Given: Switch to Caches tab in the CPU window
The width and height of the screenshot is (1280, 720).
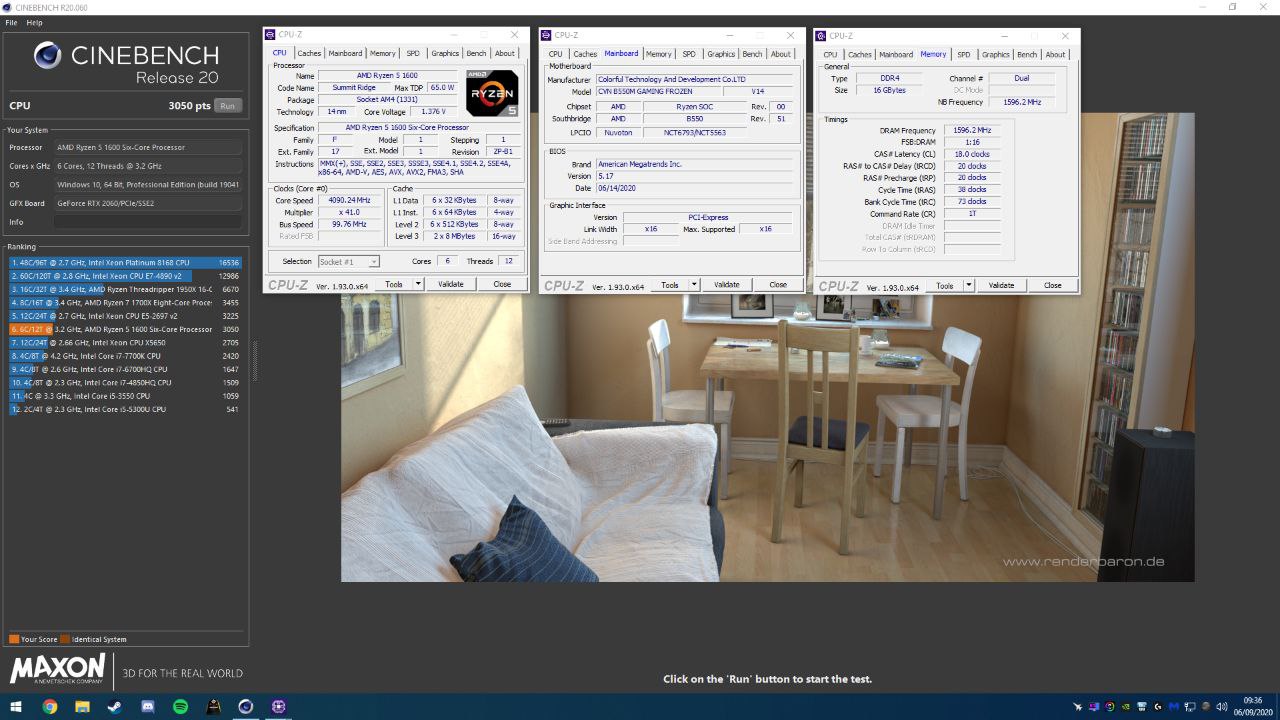Looking at the screenshot, I should (x=309, y=54).
